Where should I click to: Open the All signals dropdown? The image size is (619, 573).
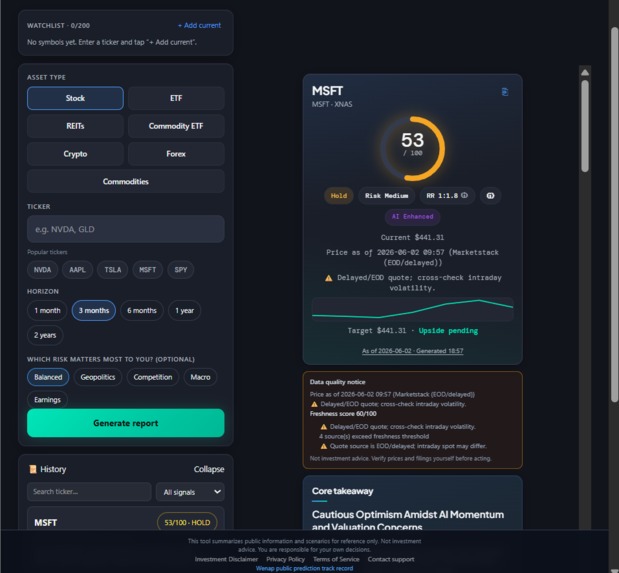(x=190, y=492)
